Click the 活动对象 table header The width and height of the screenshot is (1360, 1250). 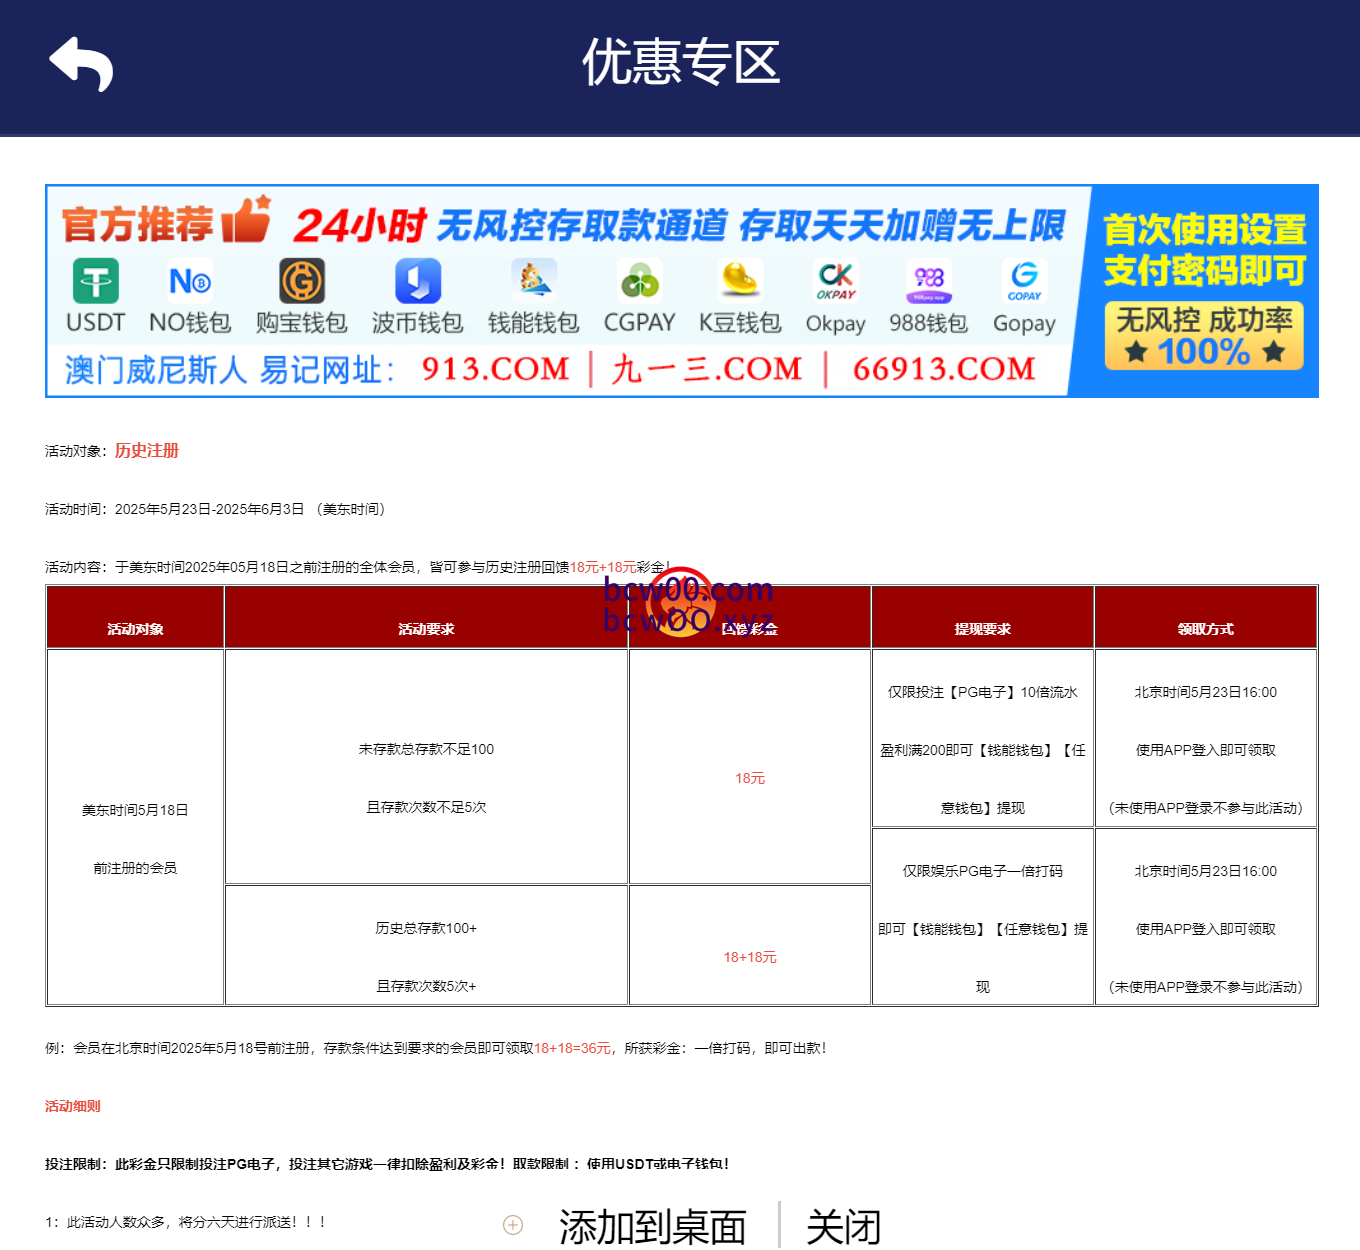click(135, 629)
